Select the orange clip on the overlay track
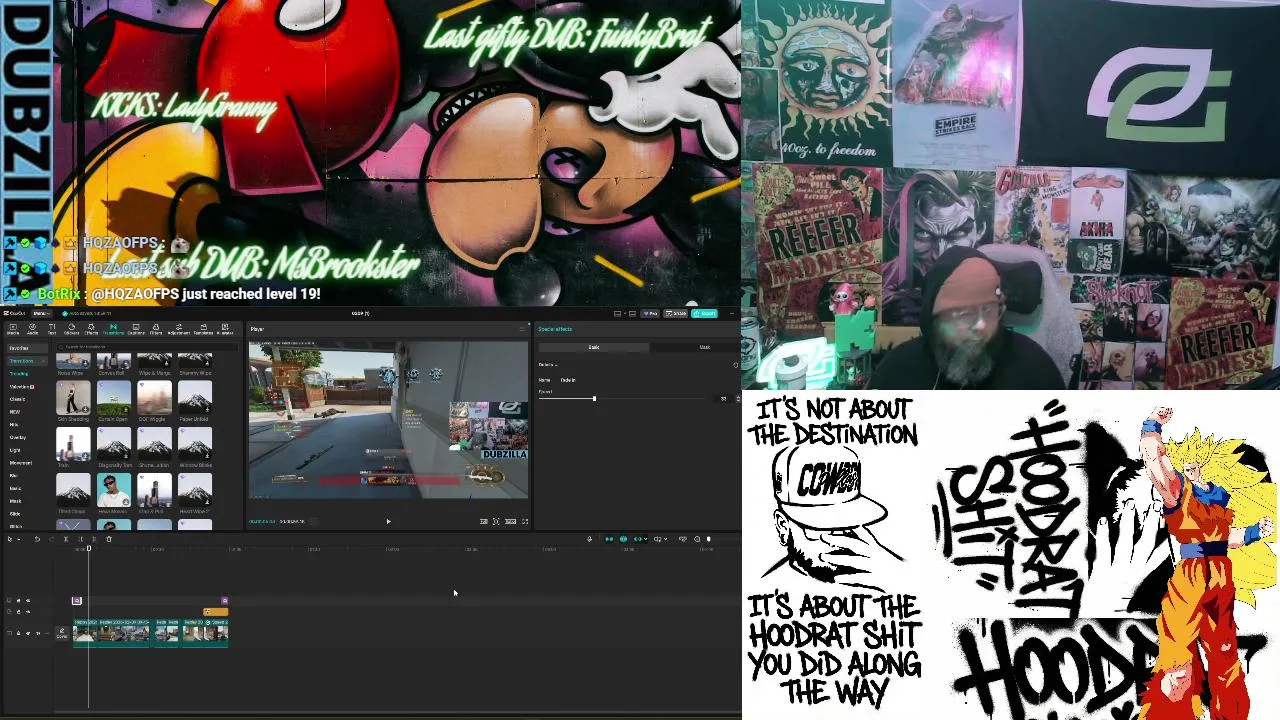 [216, 612]
